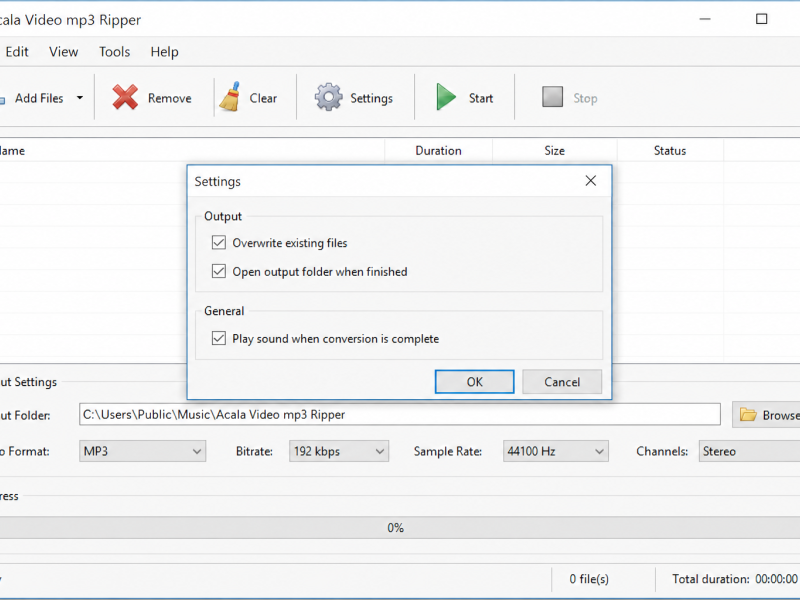Sort by Duration column header
The width and height of the screenshot is (800, 600).
pos(438,151)
